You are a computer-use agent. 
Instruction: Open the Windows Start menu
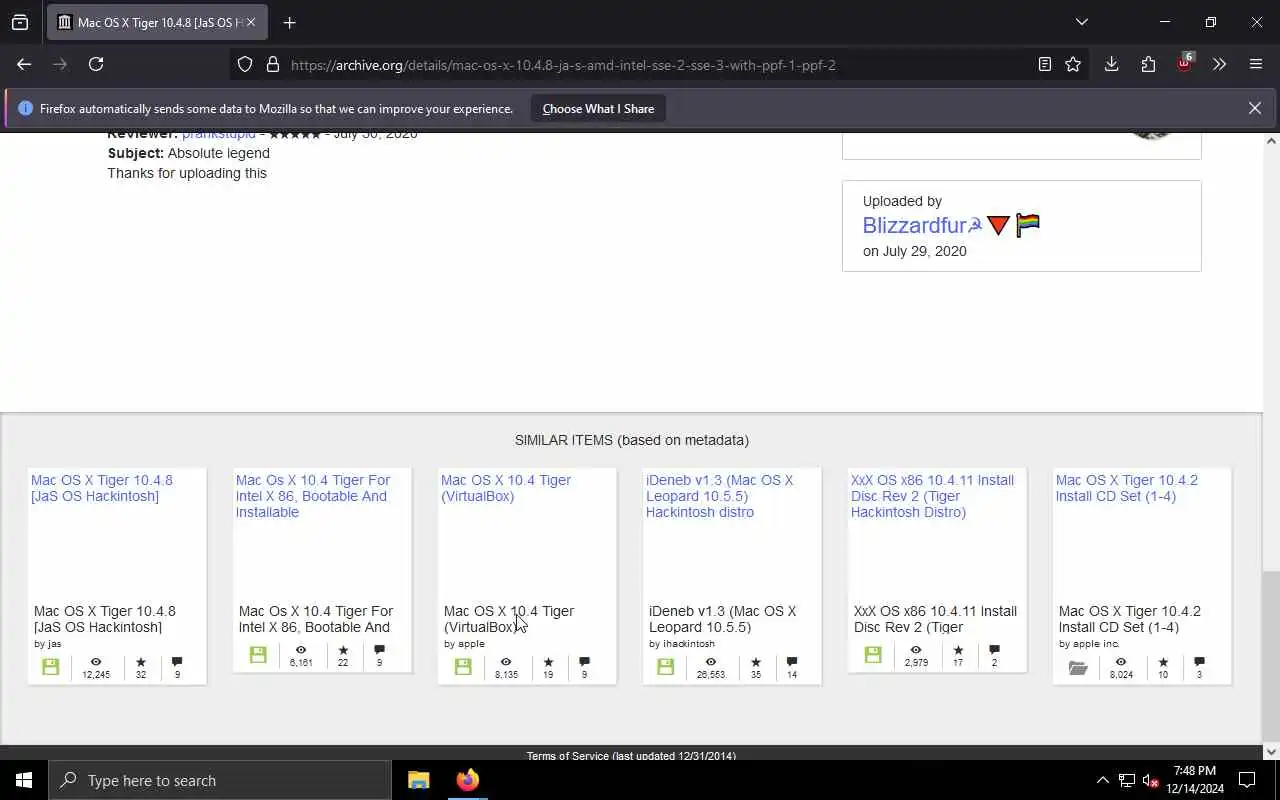pyautogui.click(x=24, y=780)
